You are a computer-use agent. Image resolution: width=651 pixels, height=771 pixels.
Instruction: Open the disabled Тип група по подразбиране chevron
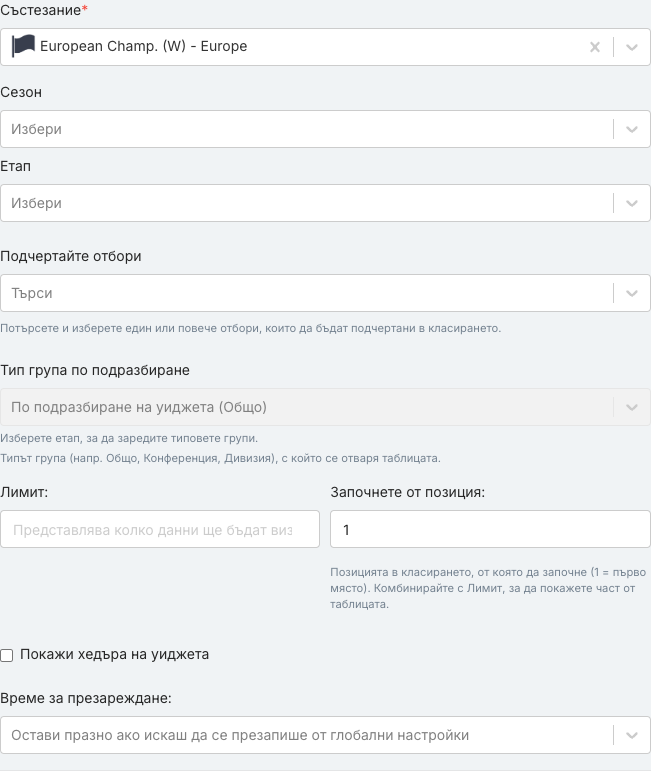632,407
